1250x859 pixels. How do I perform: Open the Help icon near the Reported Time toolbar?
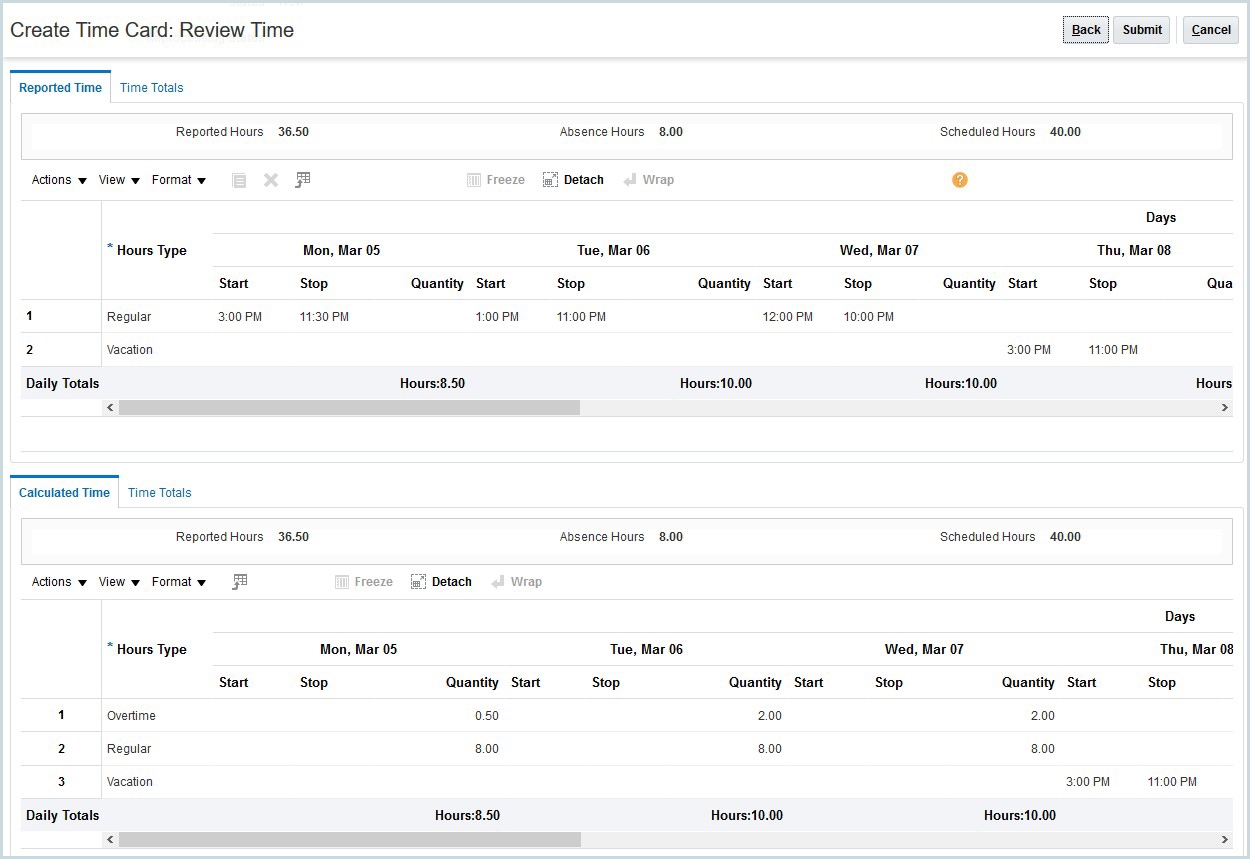tap(959, 179)
